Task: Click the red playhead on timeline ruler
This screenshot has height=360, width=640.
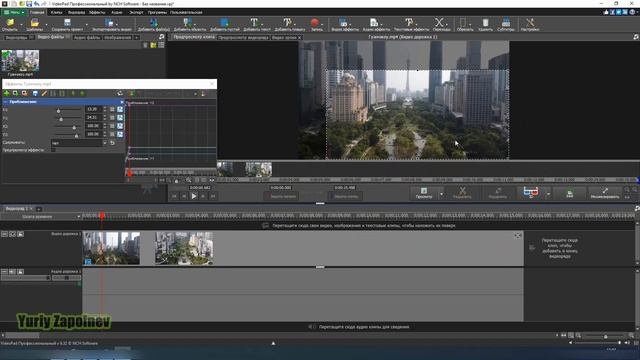Action: click(102, 215)
